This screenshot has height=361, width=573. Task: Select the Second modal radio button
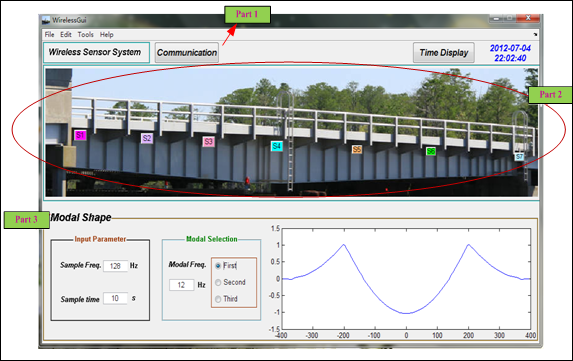(218, 282)
